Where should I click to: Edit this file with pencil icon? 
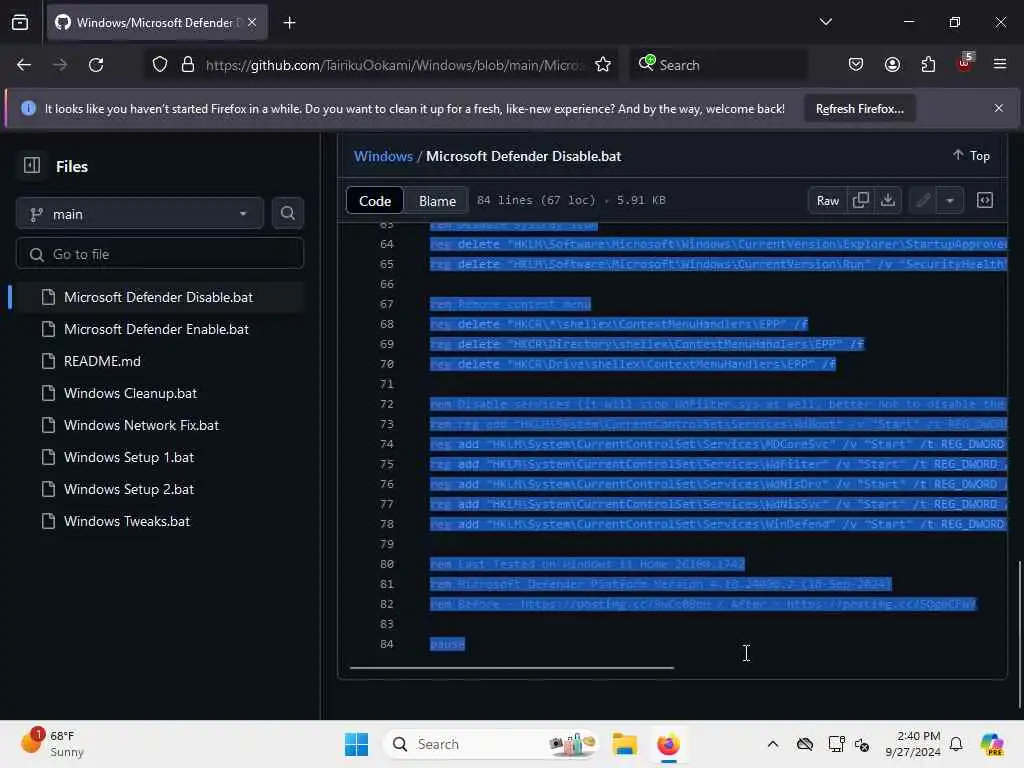pyautogui.click(x=923, y=200)
